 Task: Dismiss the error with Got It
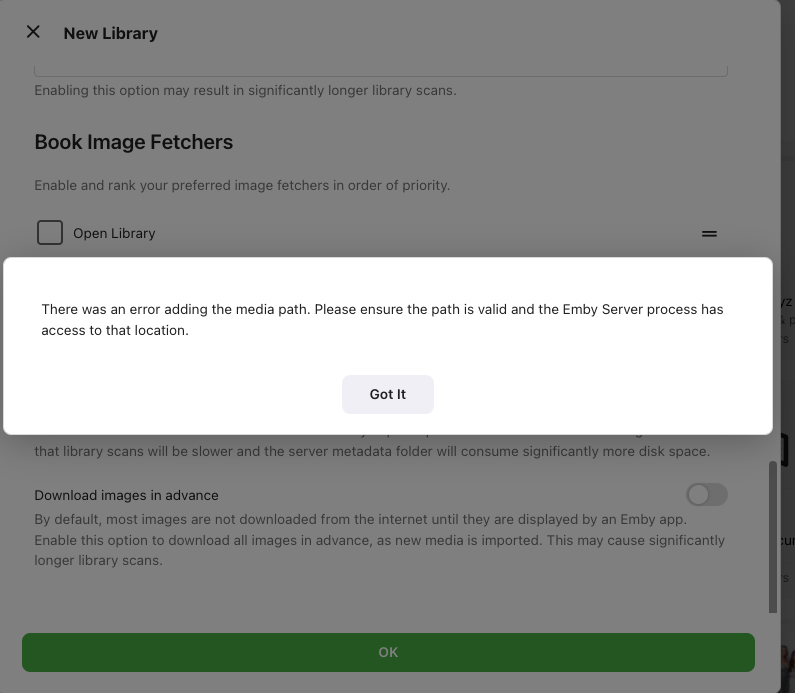point(388,394)
